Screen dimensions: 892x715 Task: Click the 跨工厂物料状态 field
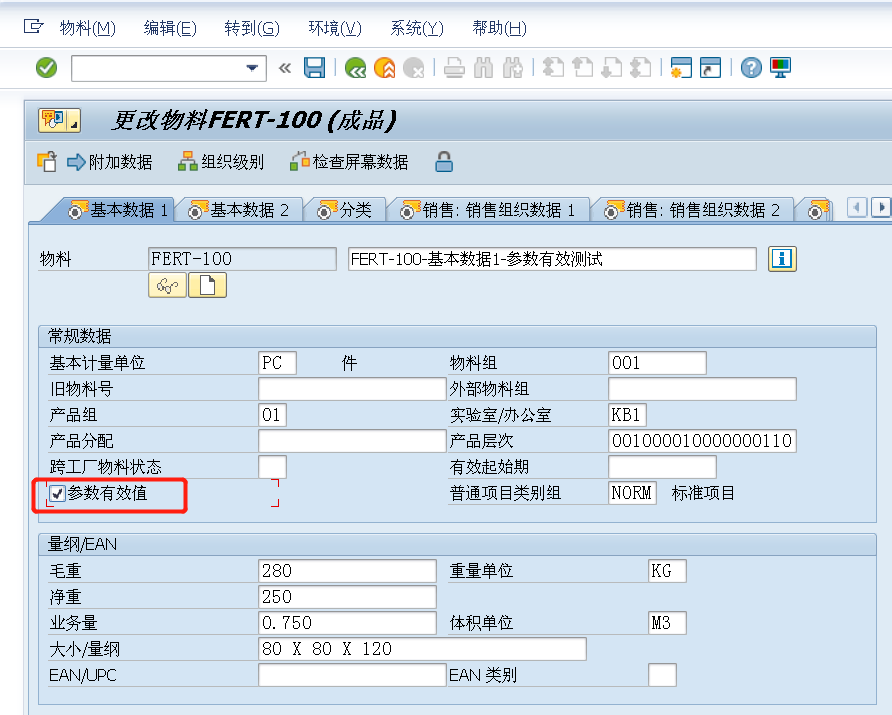point(272,467)
